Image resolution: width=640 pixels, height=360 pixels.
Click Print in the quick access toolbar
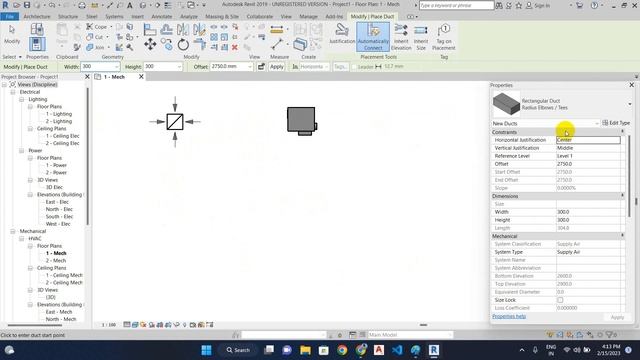click(x=82, y=5)
